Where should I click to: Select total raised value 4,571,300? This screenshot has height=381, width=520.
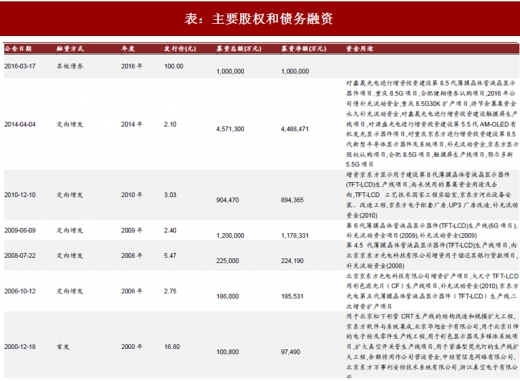point(230,129)
